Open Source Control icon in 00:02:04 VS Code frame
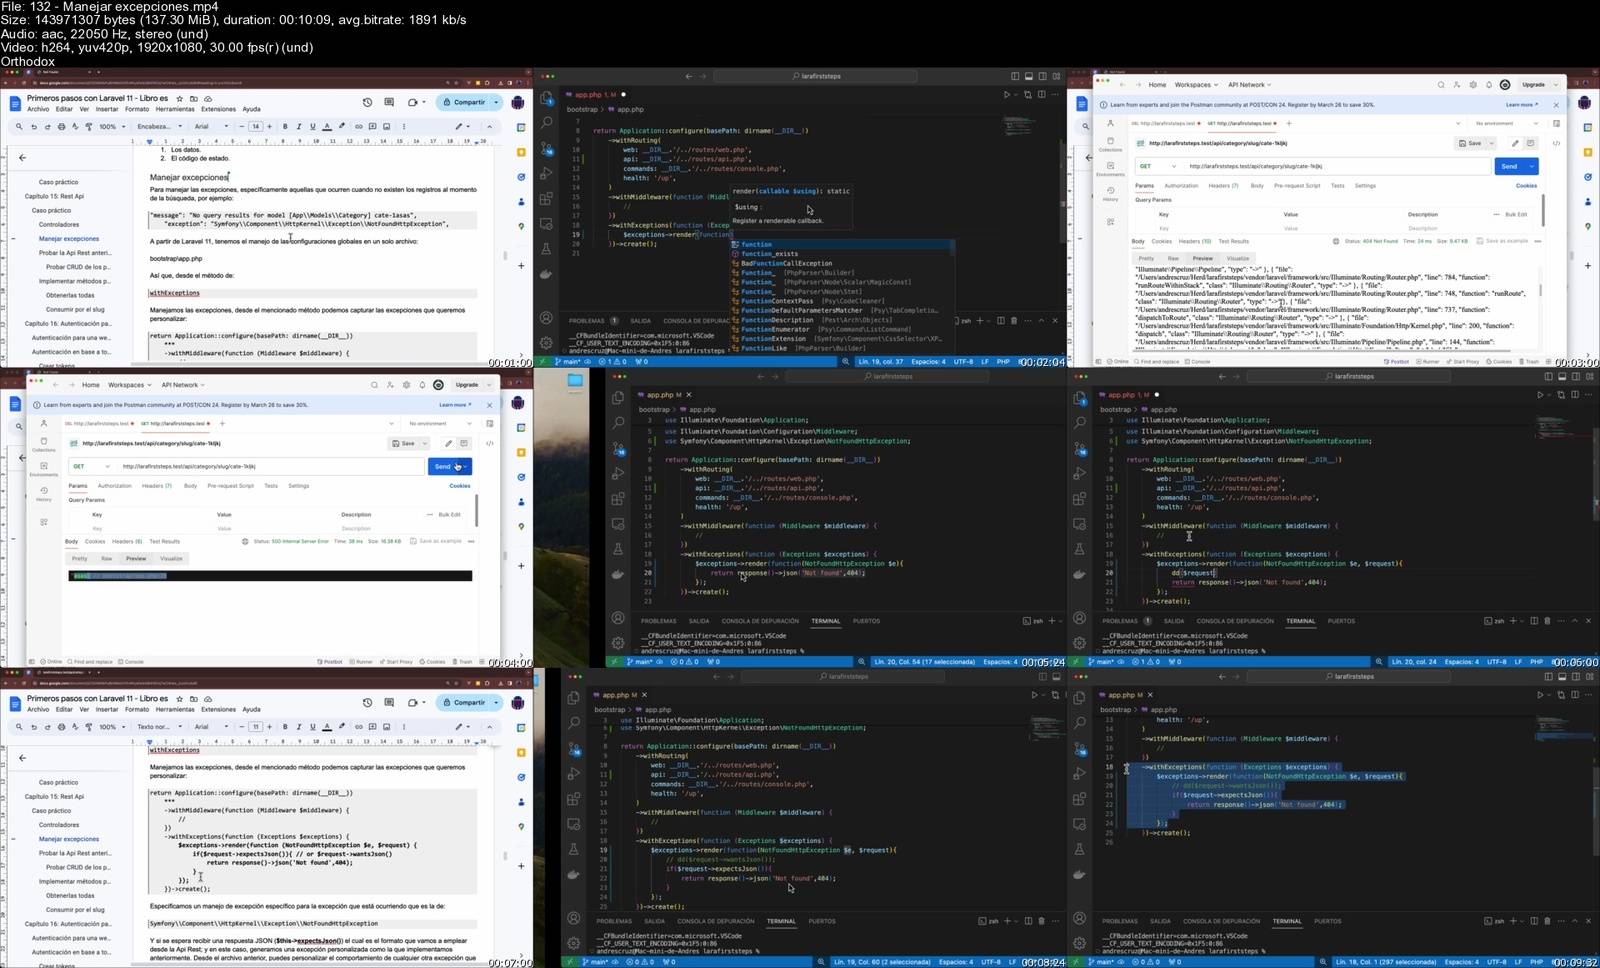1600x968 pixels. pyautogui.click(x=546, y=148)
